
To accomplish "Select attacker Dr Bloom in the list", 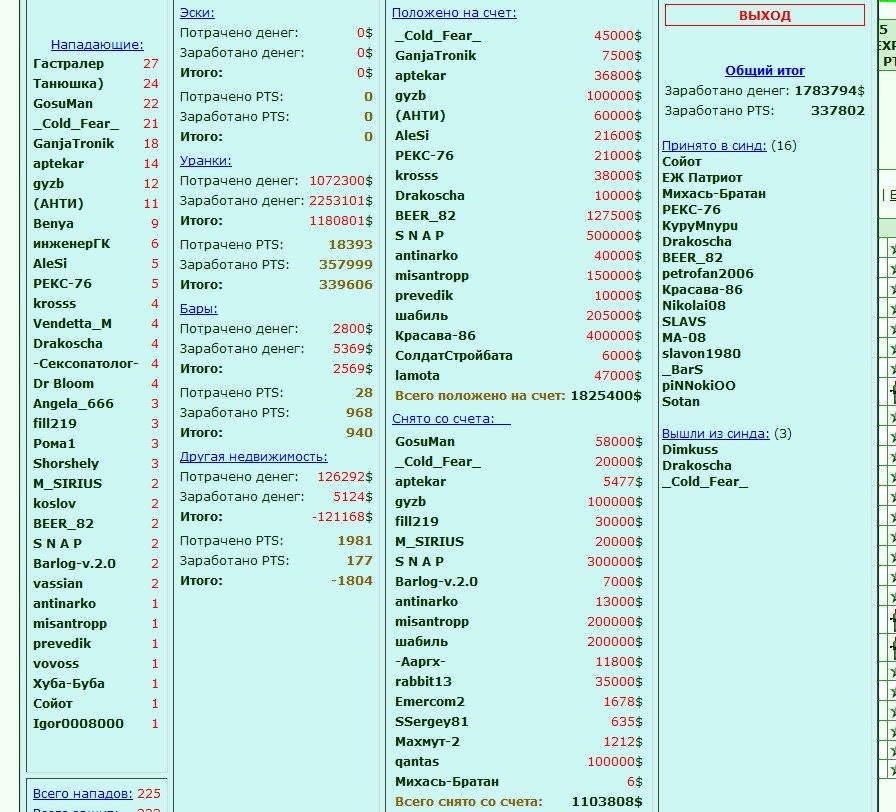I will (x=63, y=384).
